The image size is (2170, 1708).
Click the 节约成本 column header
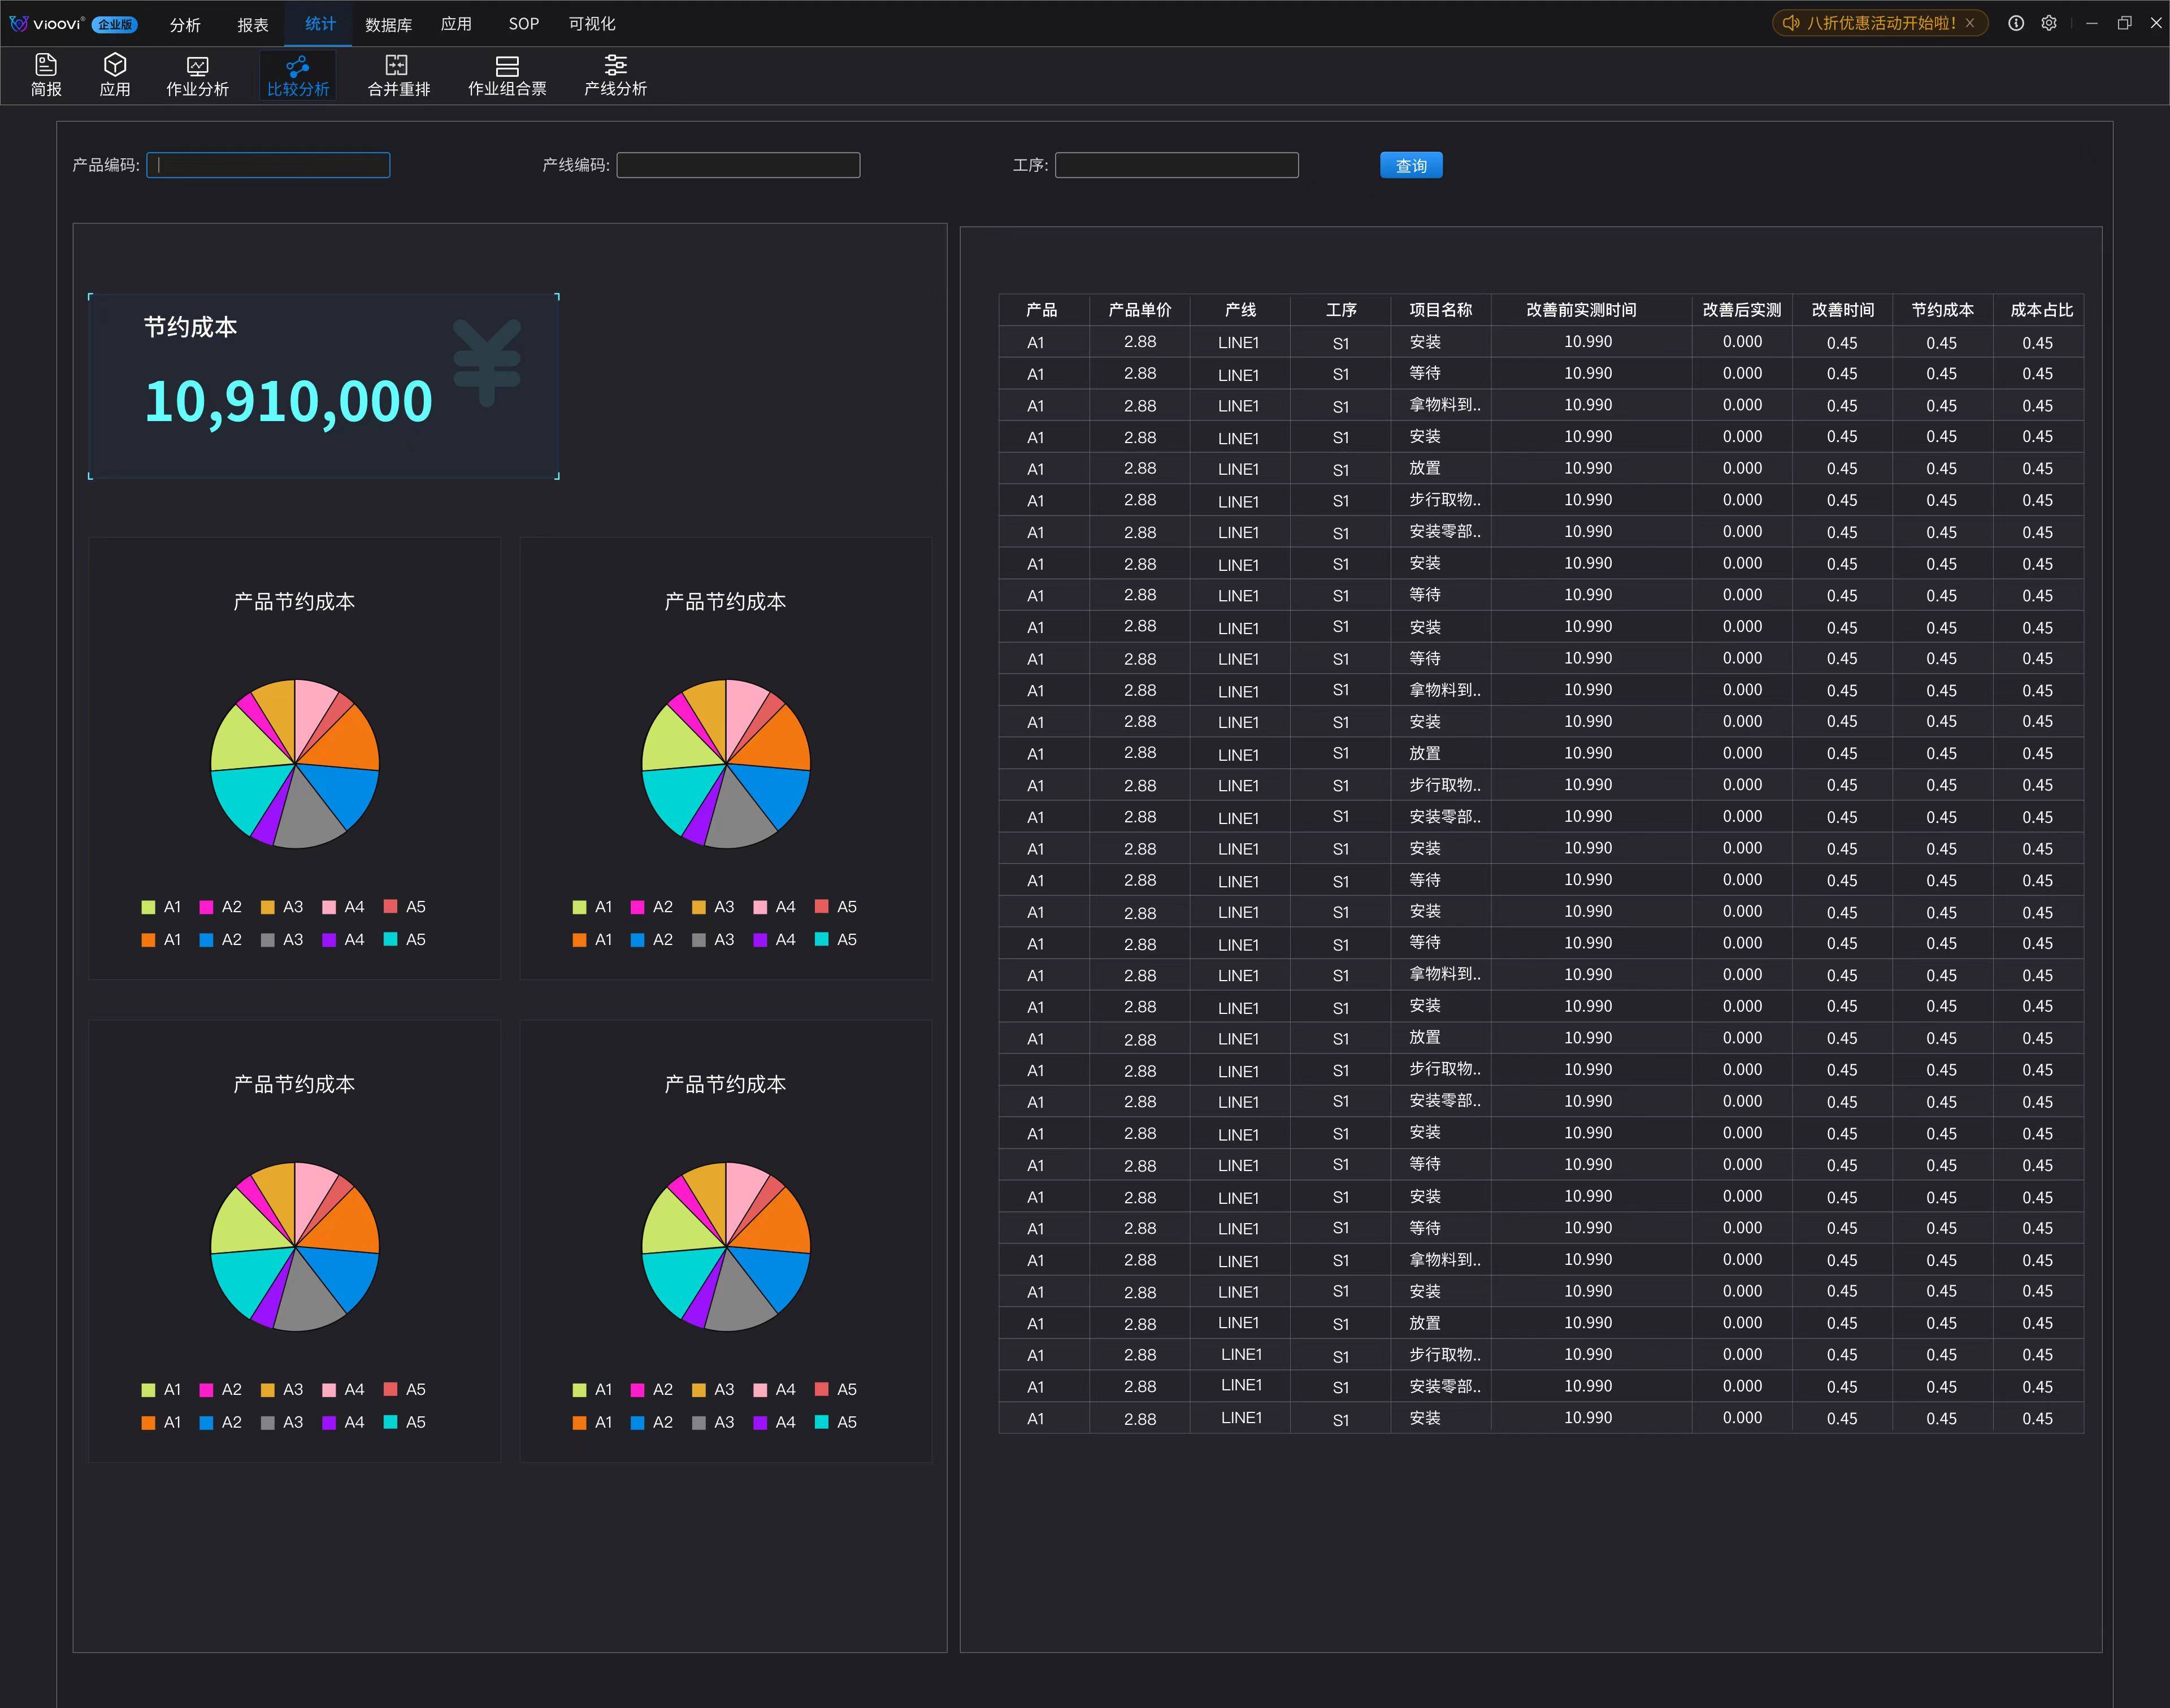[x=1942, y=310]
